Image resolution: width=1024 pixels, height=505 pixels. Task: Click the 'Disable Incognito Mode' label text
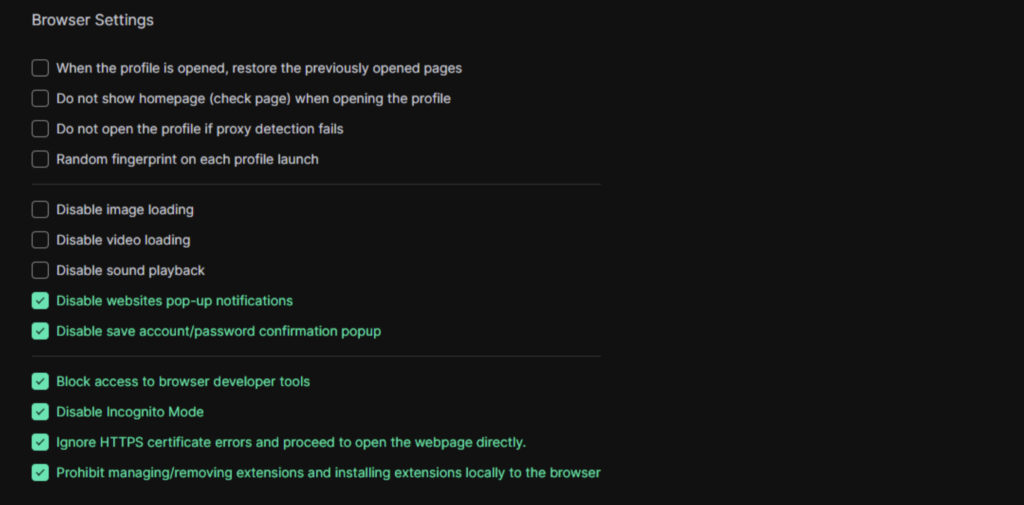coord(130,412)
